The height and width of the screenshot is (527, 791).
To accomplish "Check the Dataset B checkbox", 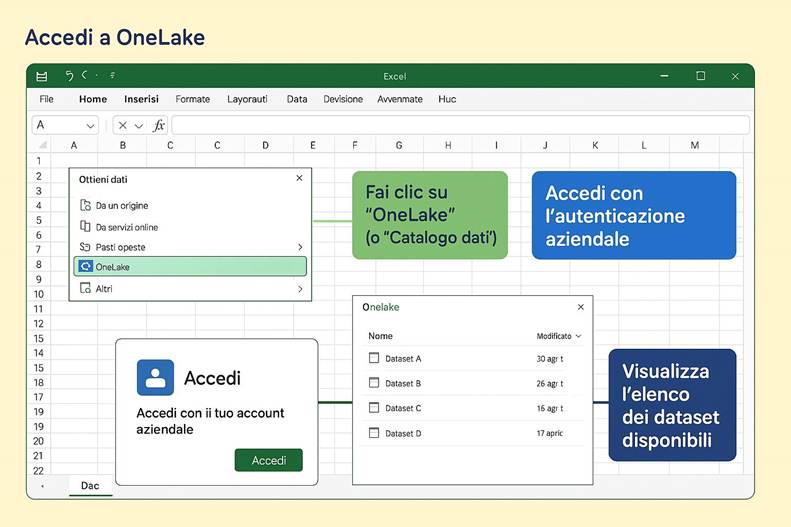I will coord(374,383).
